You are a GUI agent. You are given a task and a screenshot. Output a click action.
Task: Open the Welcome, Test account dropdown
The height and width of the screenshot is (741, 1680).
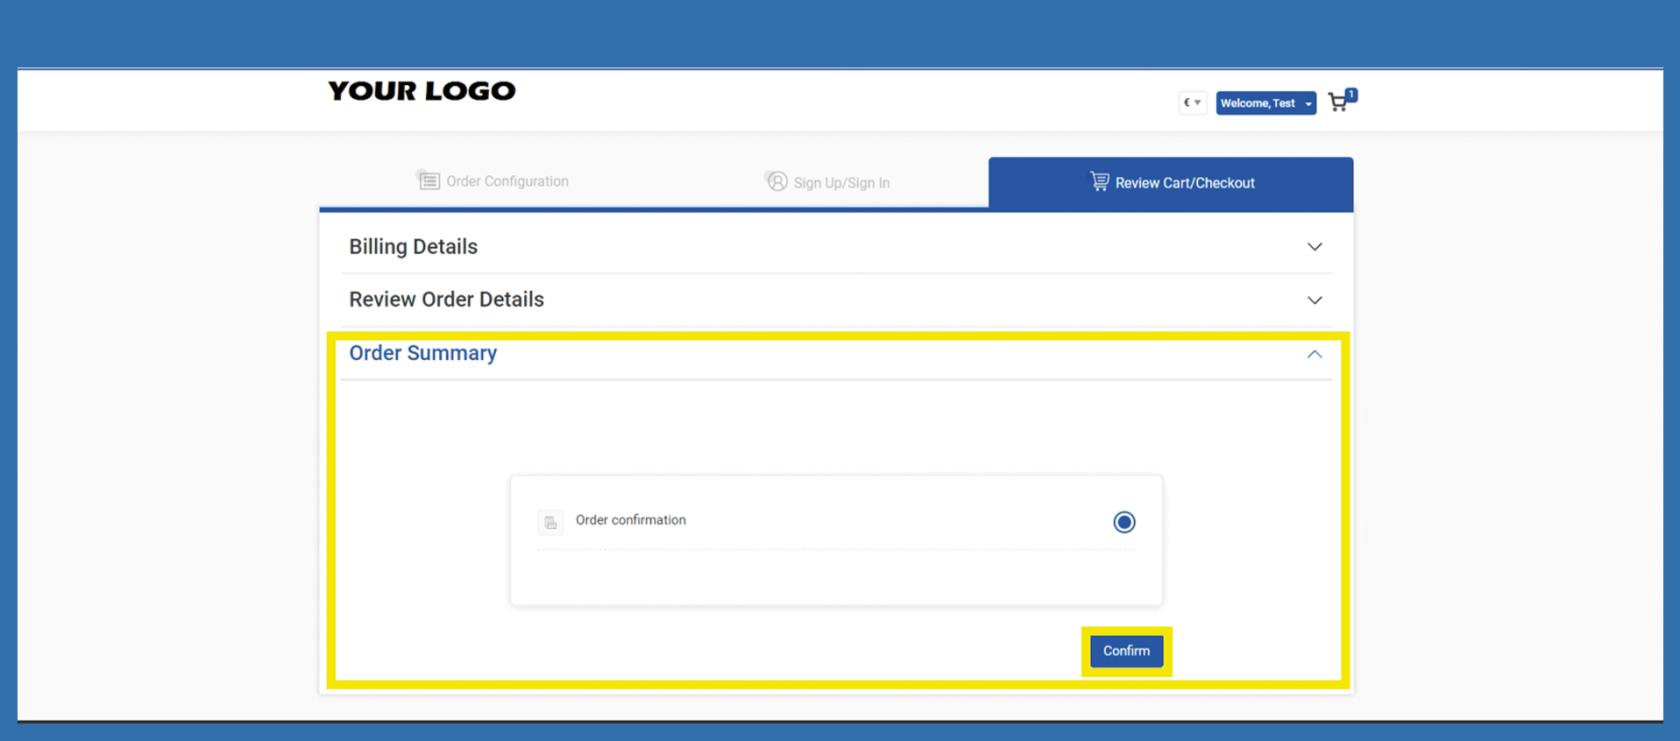(1265, 103)
